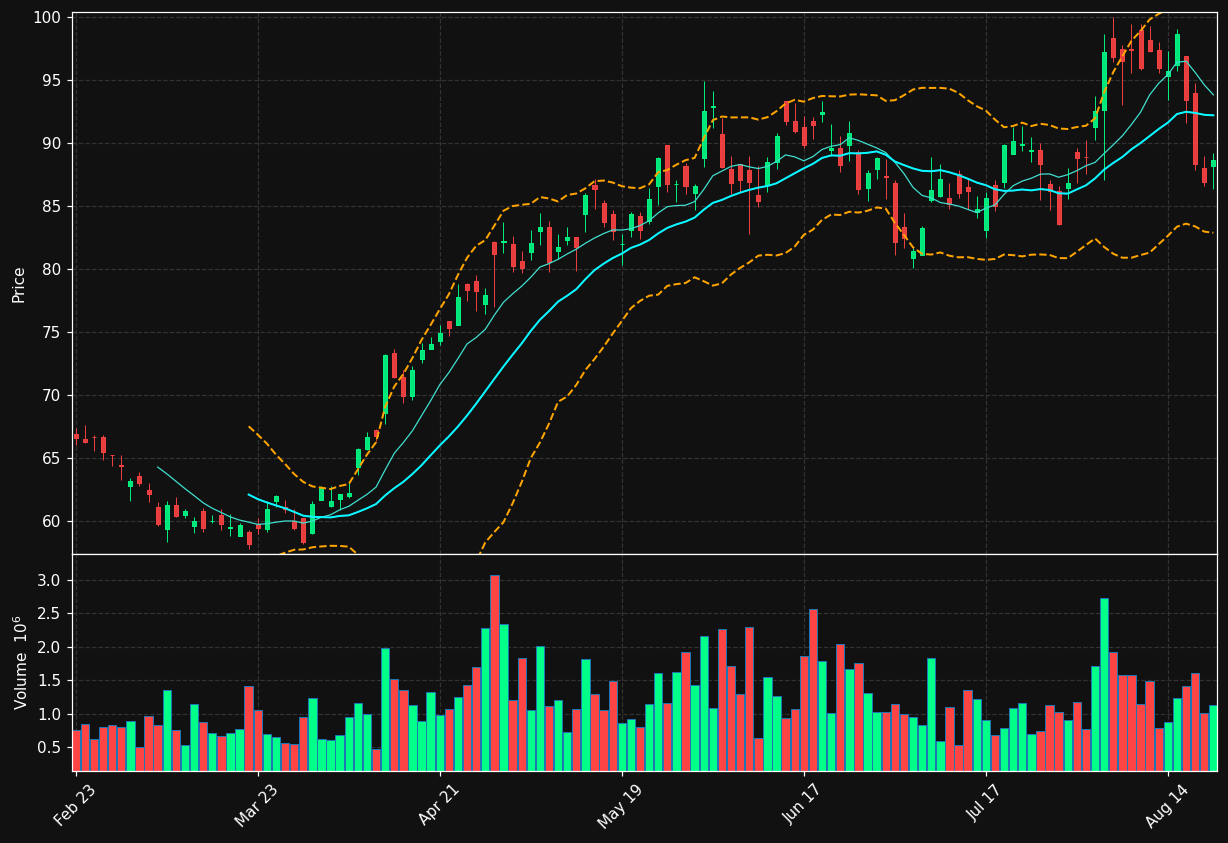The height and width of the screenshot is (843, 1228).
Task: Click the 75 price tick label
Action: (x=51, y=333)
